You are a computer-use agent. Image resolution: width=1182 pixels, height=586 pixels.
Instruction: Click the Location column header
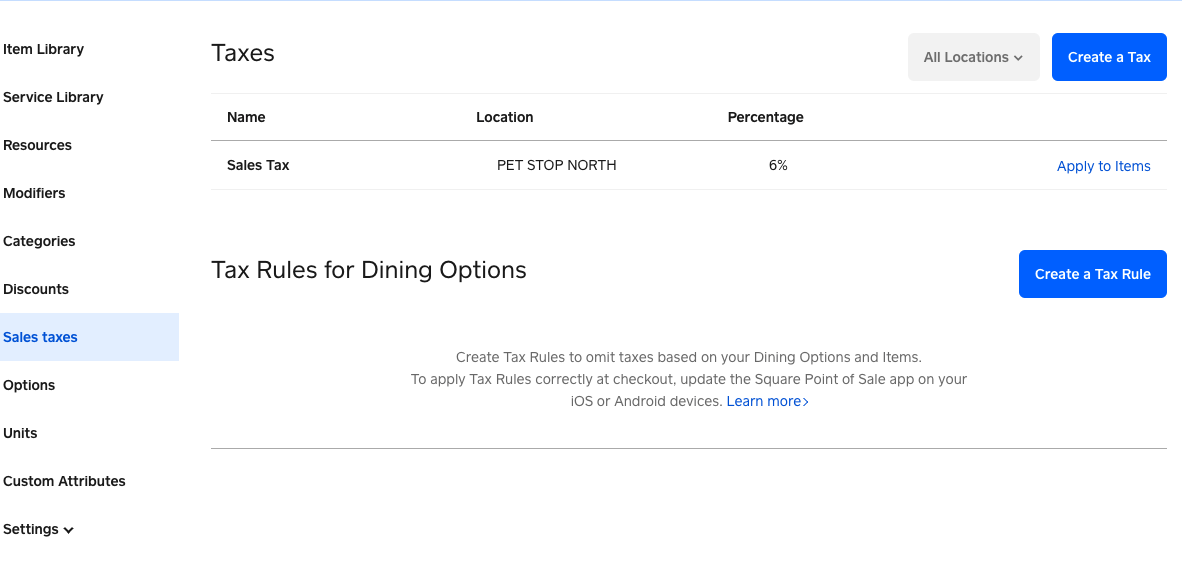(x=504, y=117)
